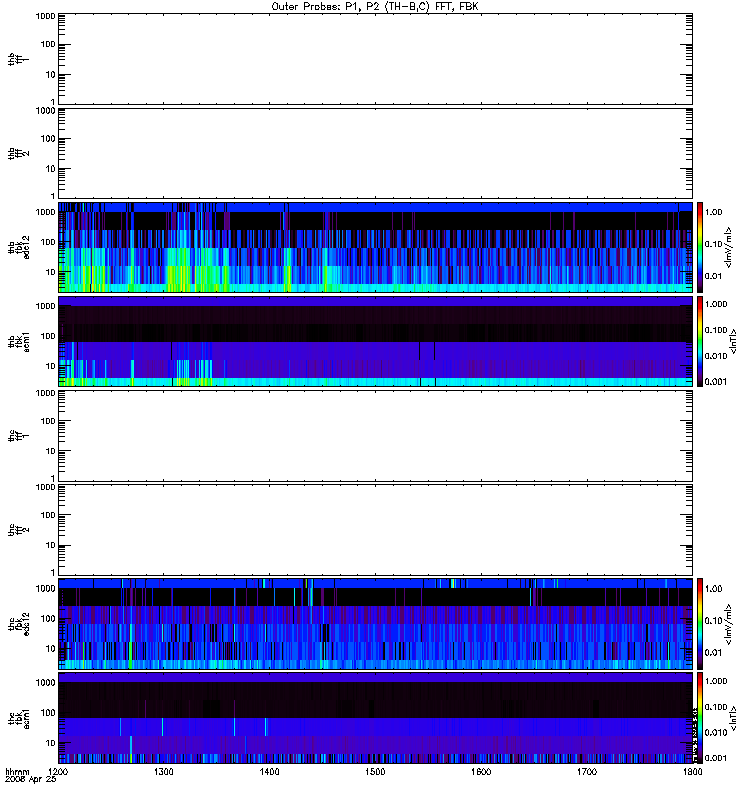Click the "1500" time axis label
The width and height of the screenshot is (750, 800).
pos(375,771)
